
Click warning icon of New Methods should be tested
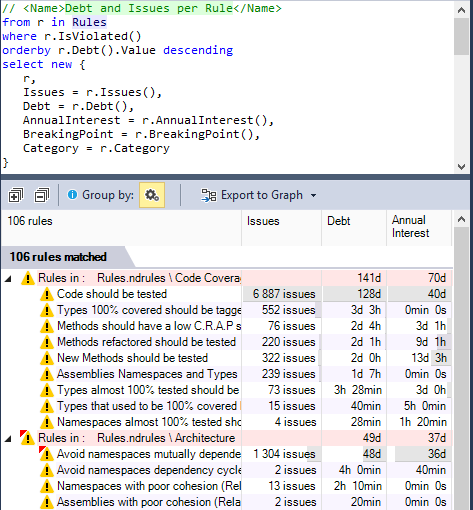coord(47,358)
